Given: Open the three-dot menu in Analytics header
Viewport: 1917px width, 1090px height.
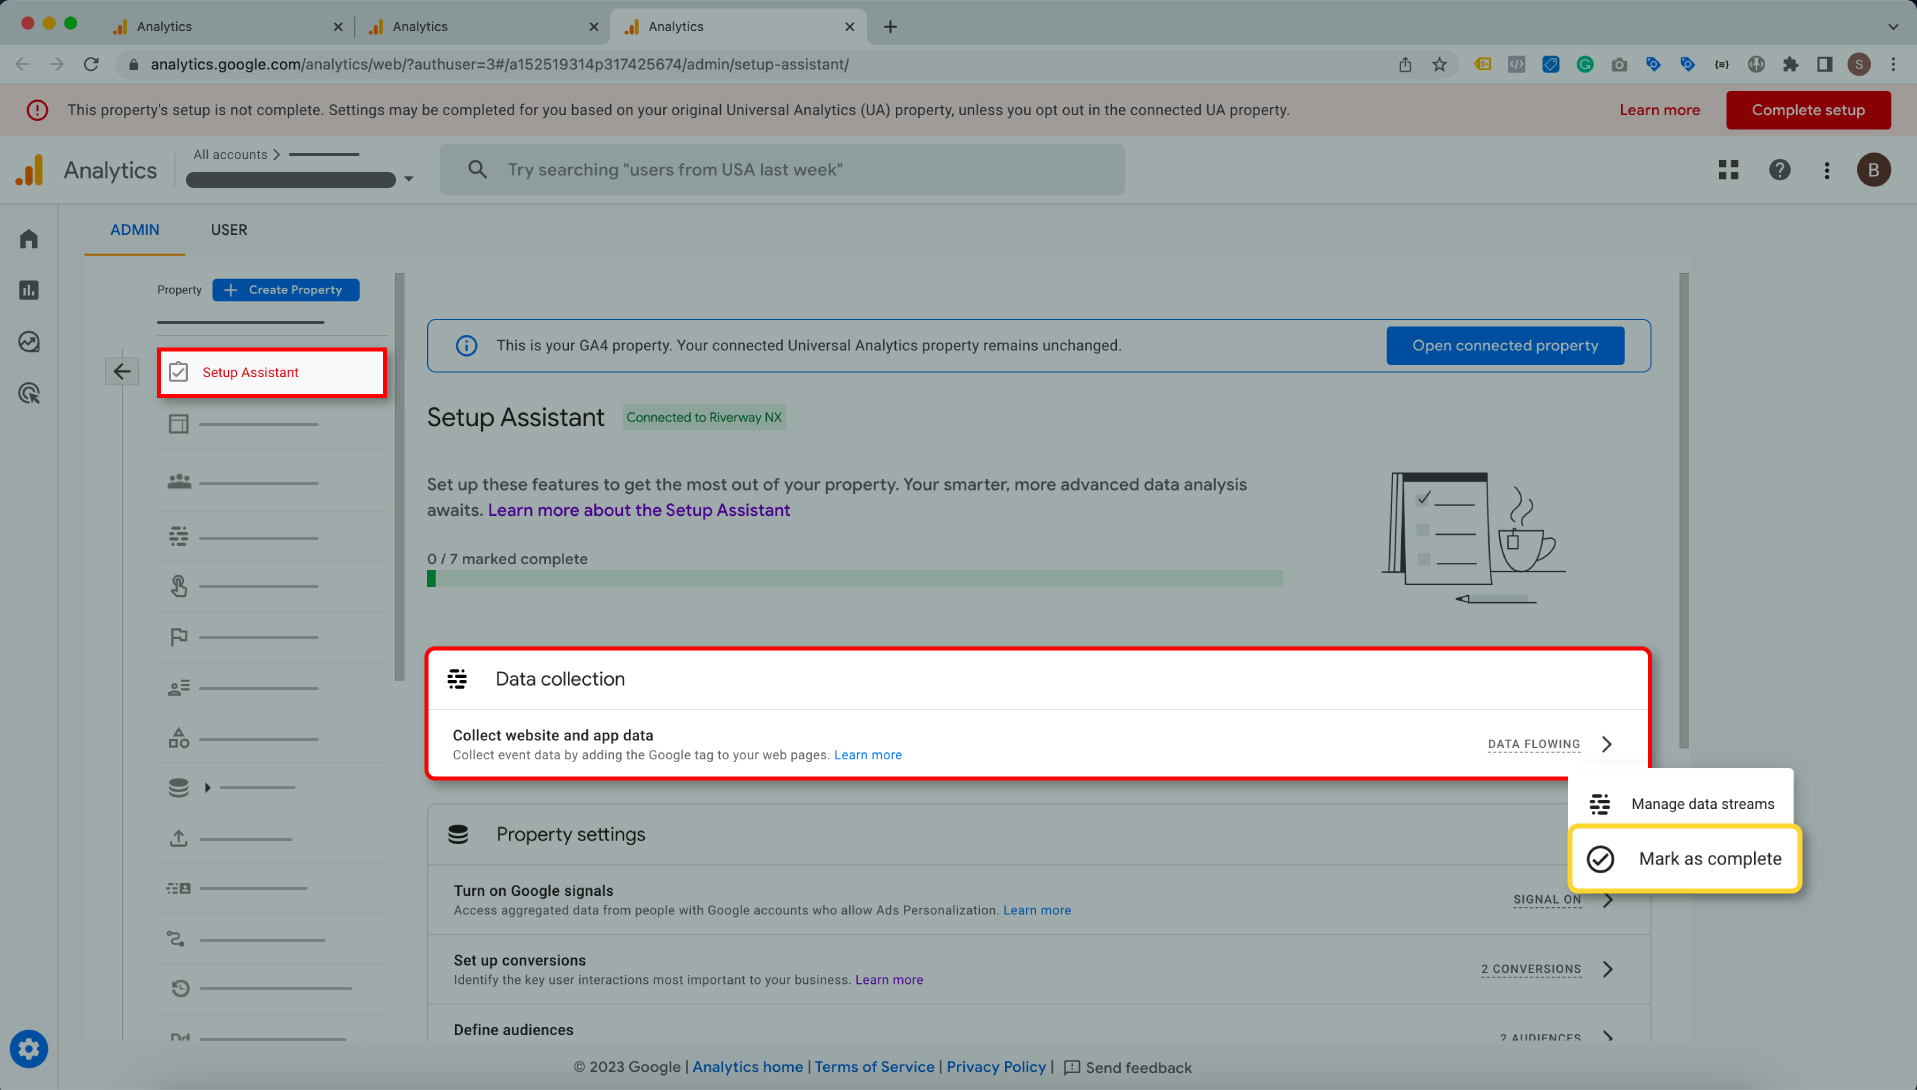Looking at the screenshot, I should pos(1827,170).
